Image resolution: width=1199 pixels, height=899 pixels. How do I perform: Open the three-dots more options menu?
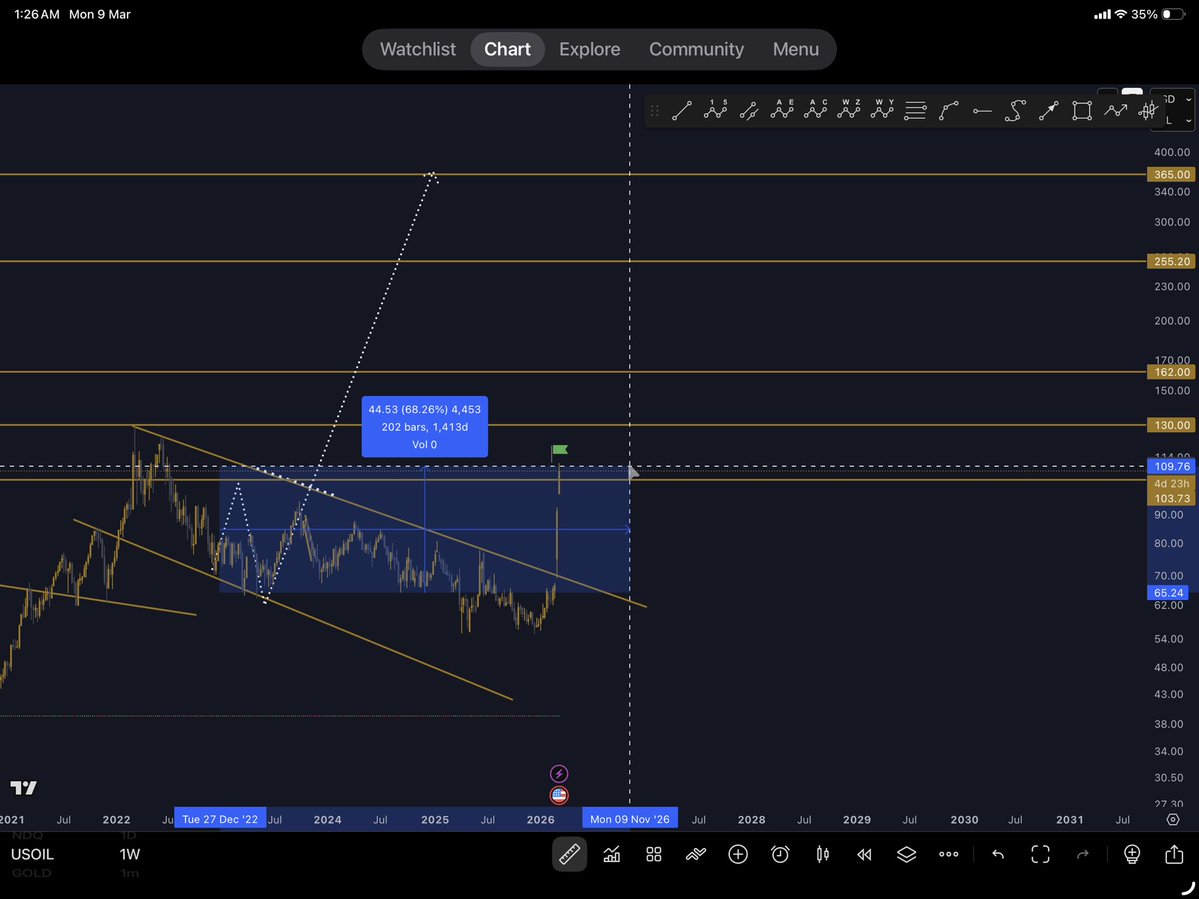pyautogui.click(x=948, y=854)
